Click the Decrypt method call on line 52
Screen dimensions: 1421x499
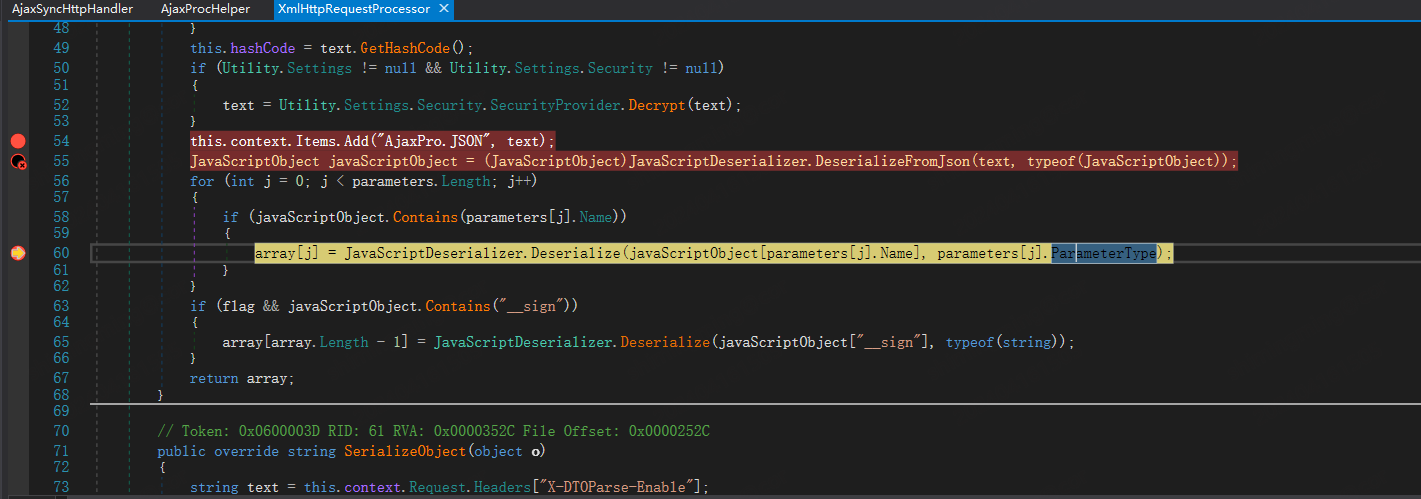click(658, 105)
